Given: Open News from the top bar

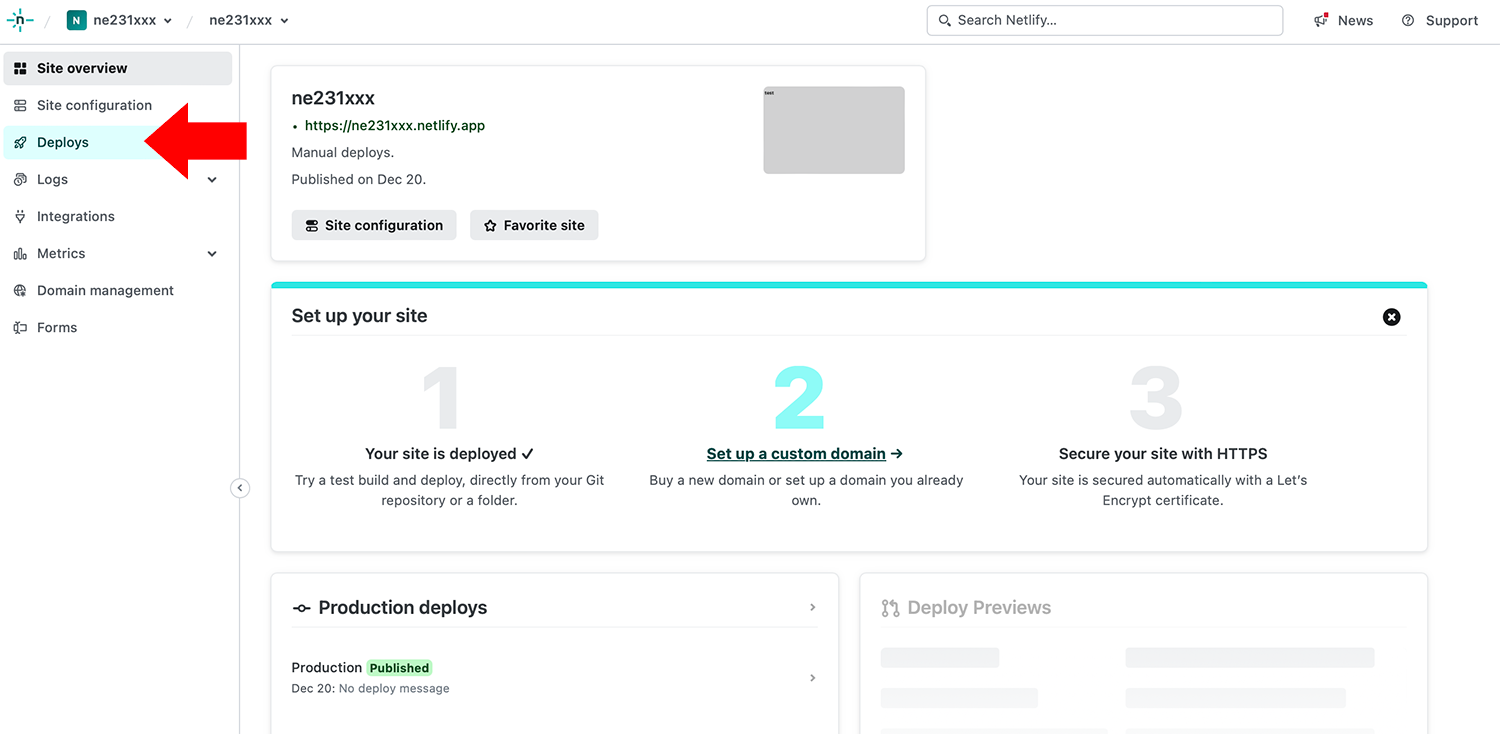Looking at the screenshot, I should 1343,20.
